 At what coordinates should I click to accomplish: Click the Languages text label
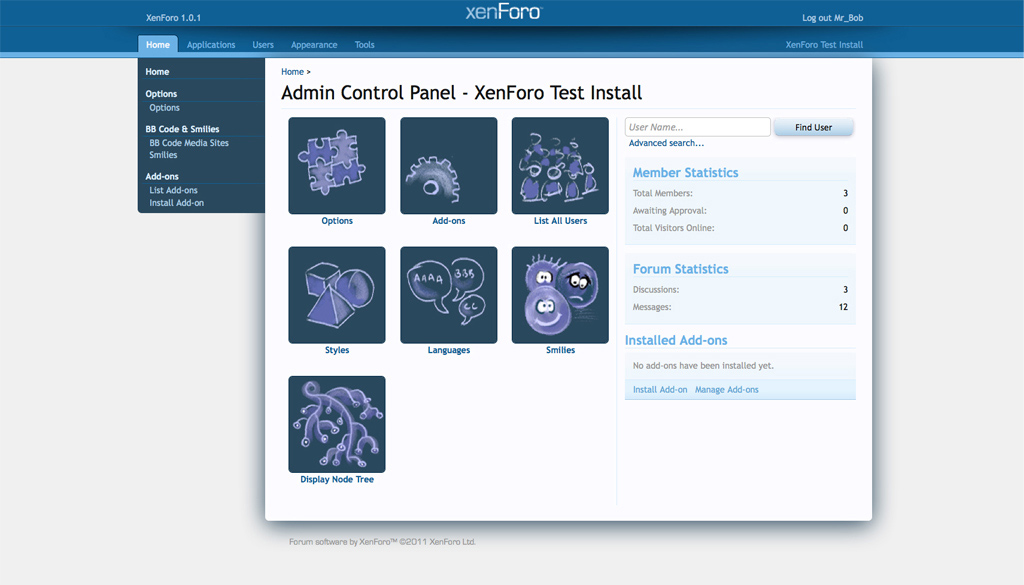[449, 351]
